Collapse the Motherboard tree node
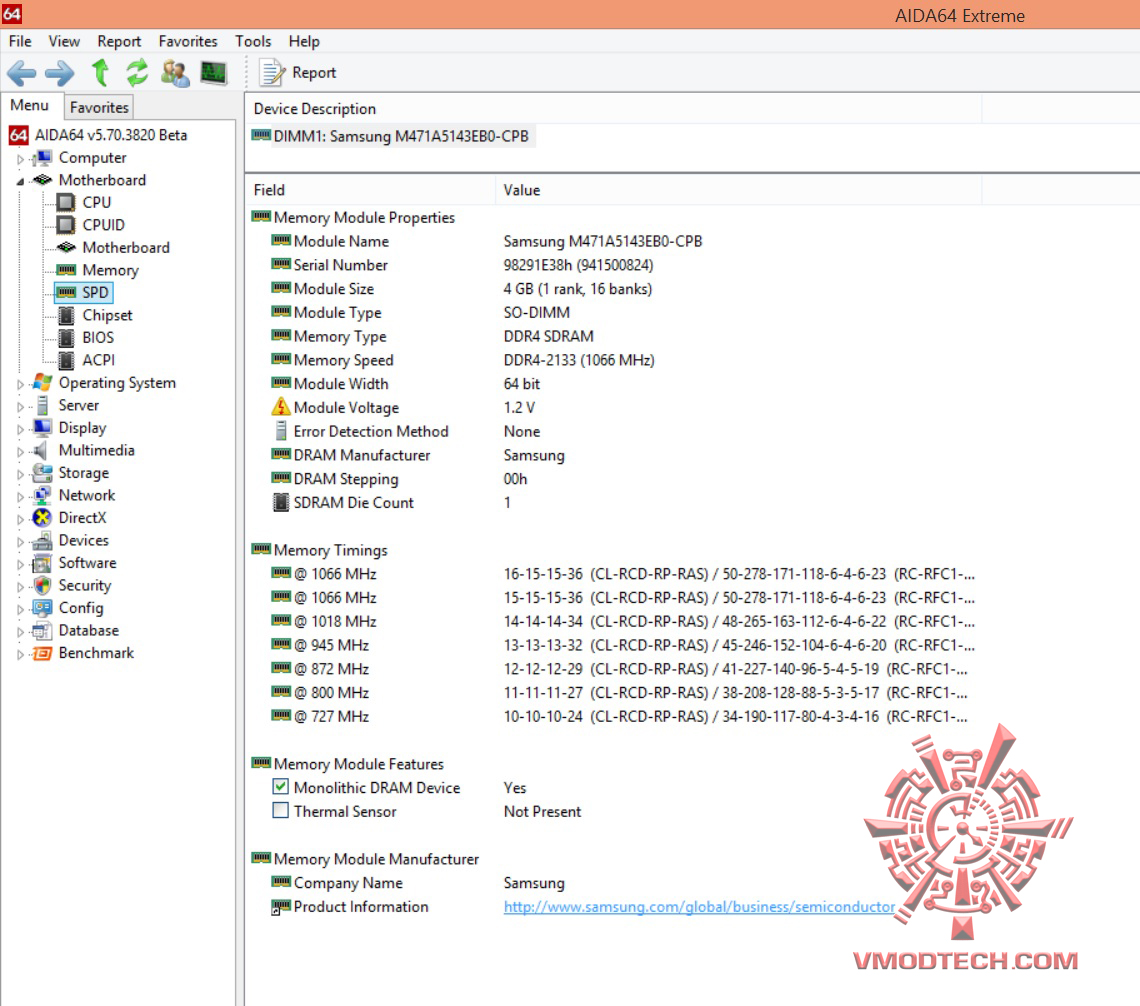1140x1006 pixels. click(20, 181)
